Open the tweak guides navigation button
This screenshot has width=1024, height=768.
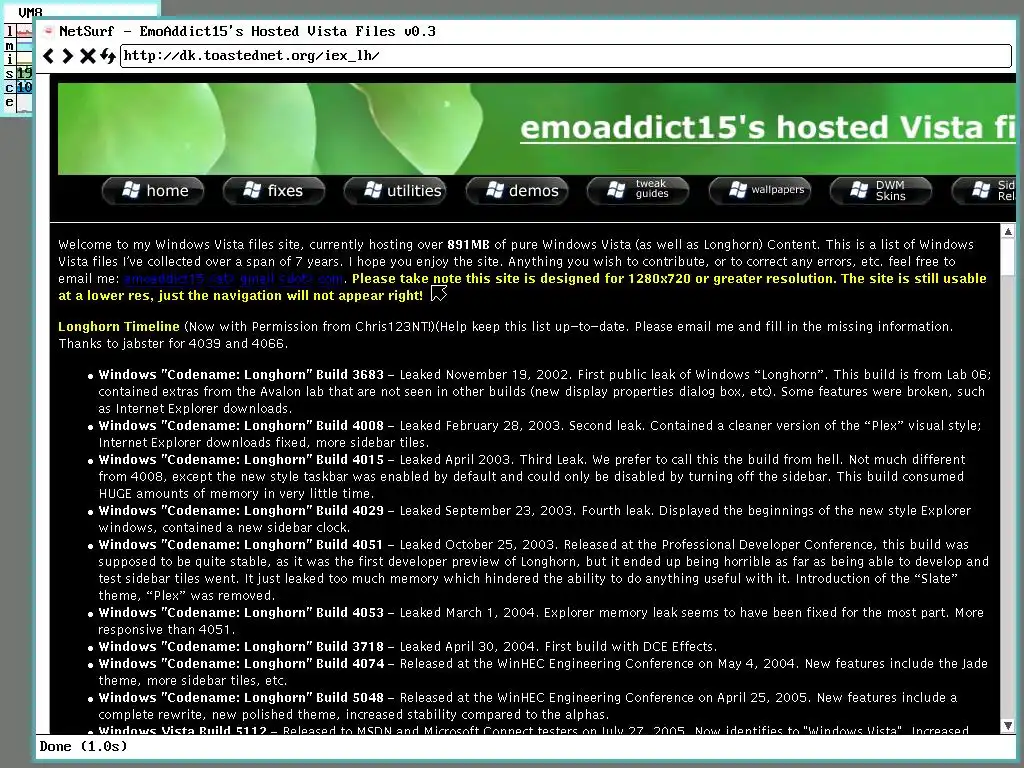[638, 191]
